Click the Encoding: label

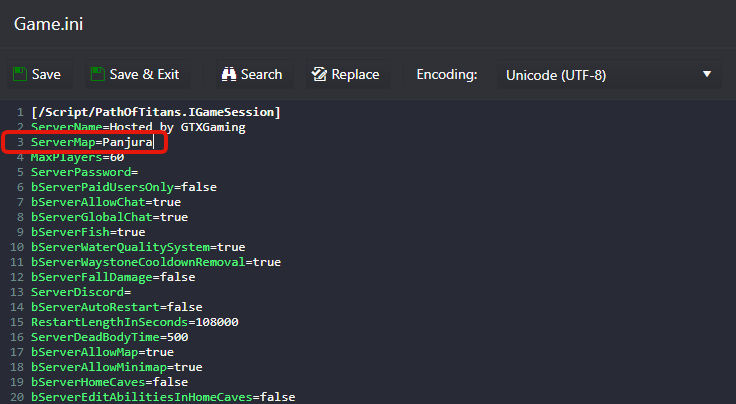447,74
